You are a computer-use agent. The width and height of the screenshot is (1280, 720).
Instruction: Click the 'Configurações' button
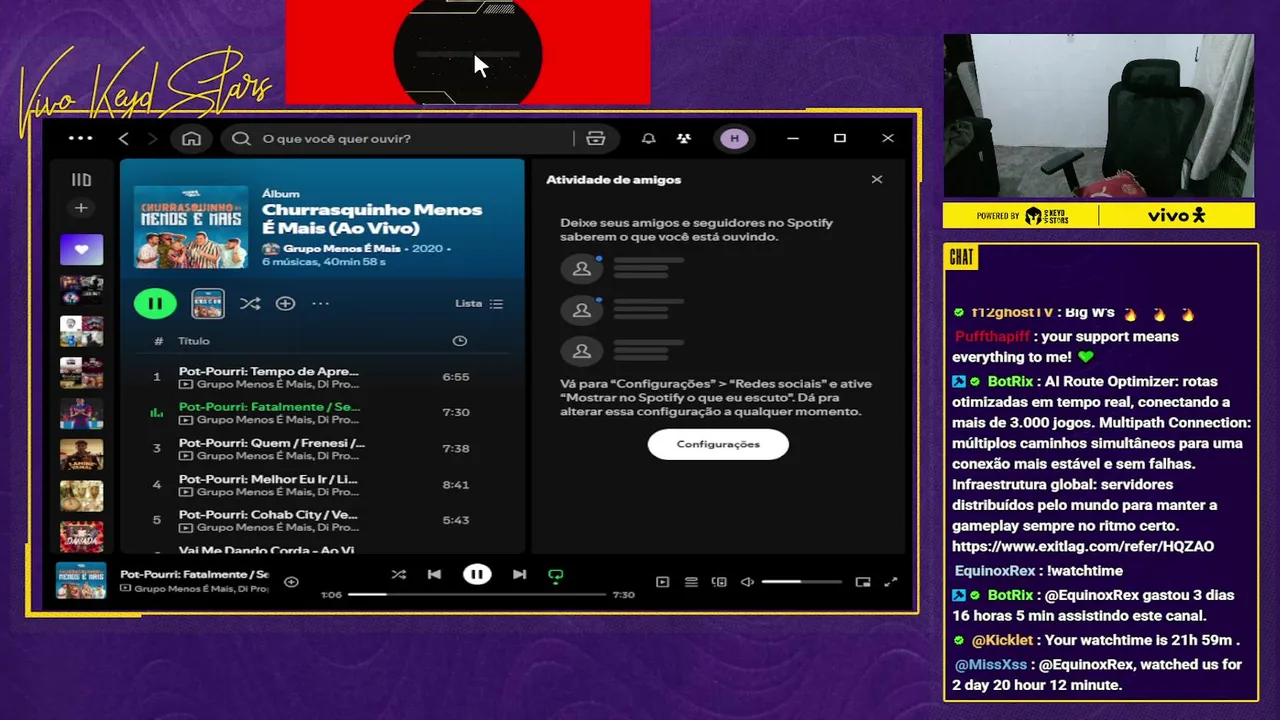coord(718,444)
